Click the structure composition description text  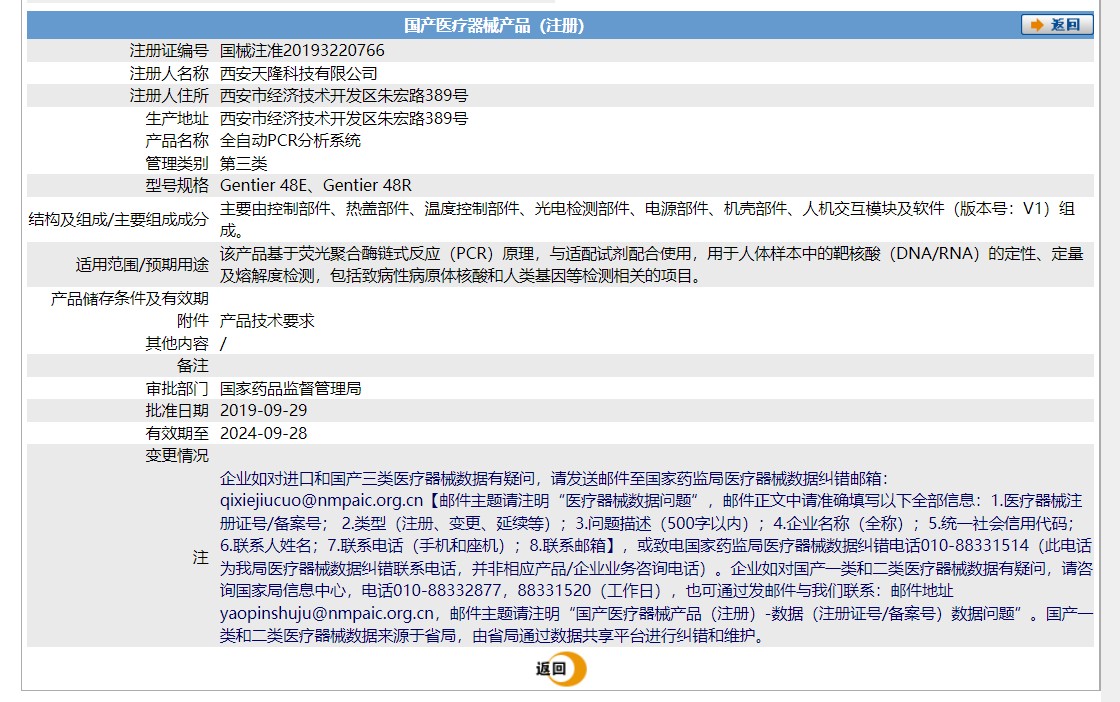pos(647,219)
